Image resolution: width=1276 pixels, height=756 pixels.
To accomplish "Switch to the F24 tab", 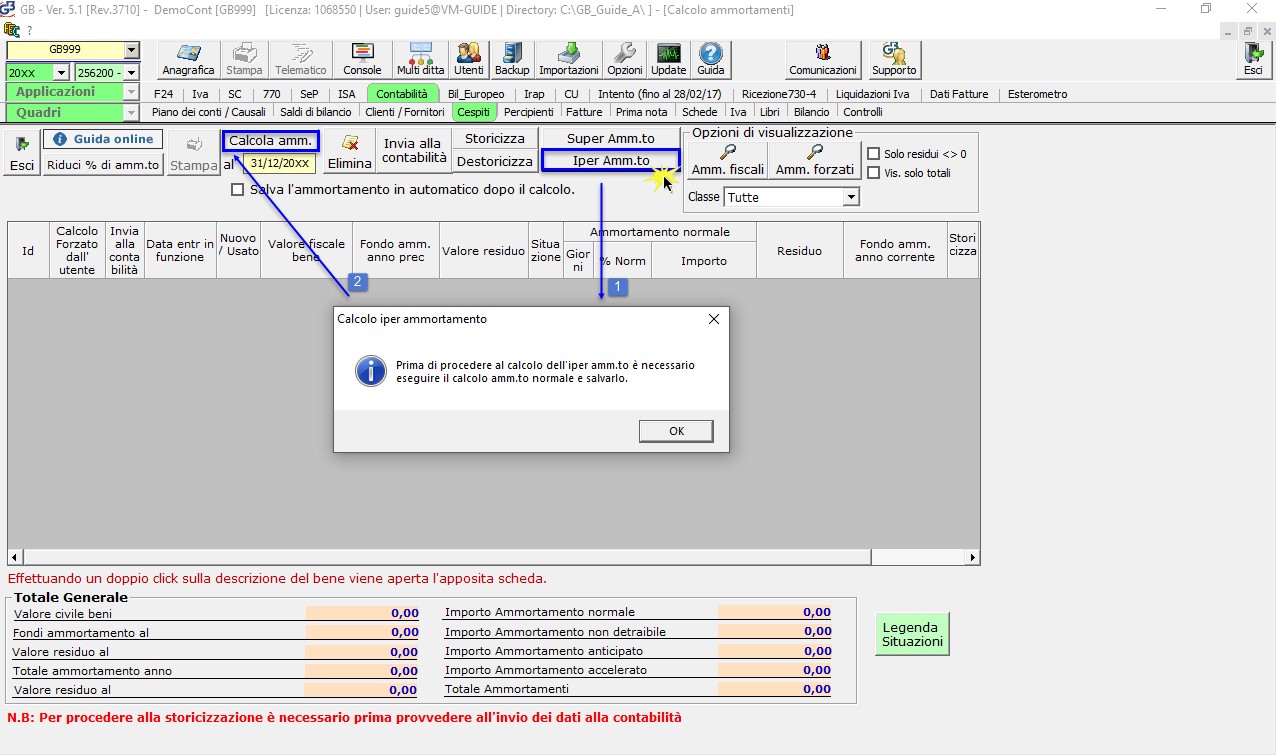I will (x=163, y=94).
